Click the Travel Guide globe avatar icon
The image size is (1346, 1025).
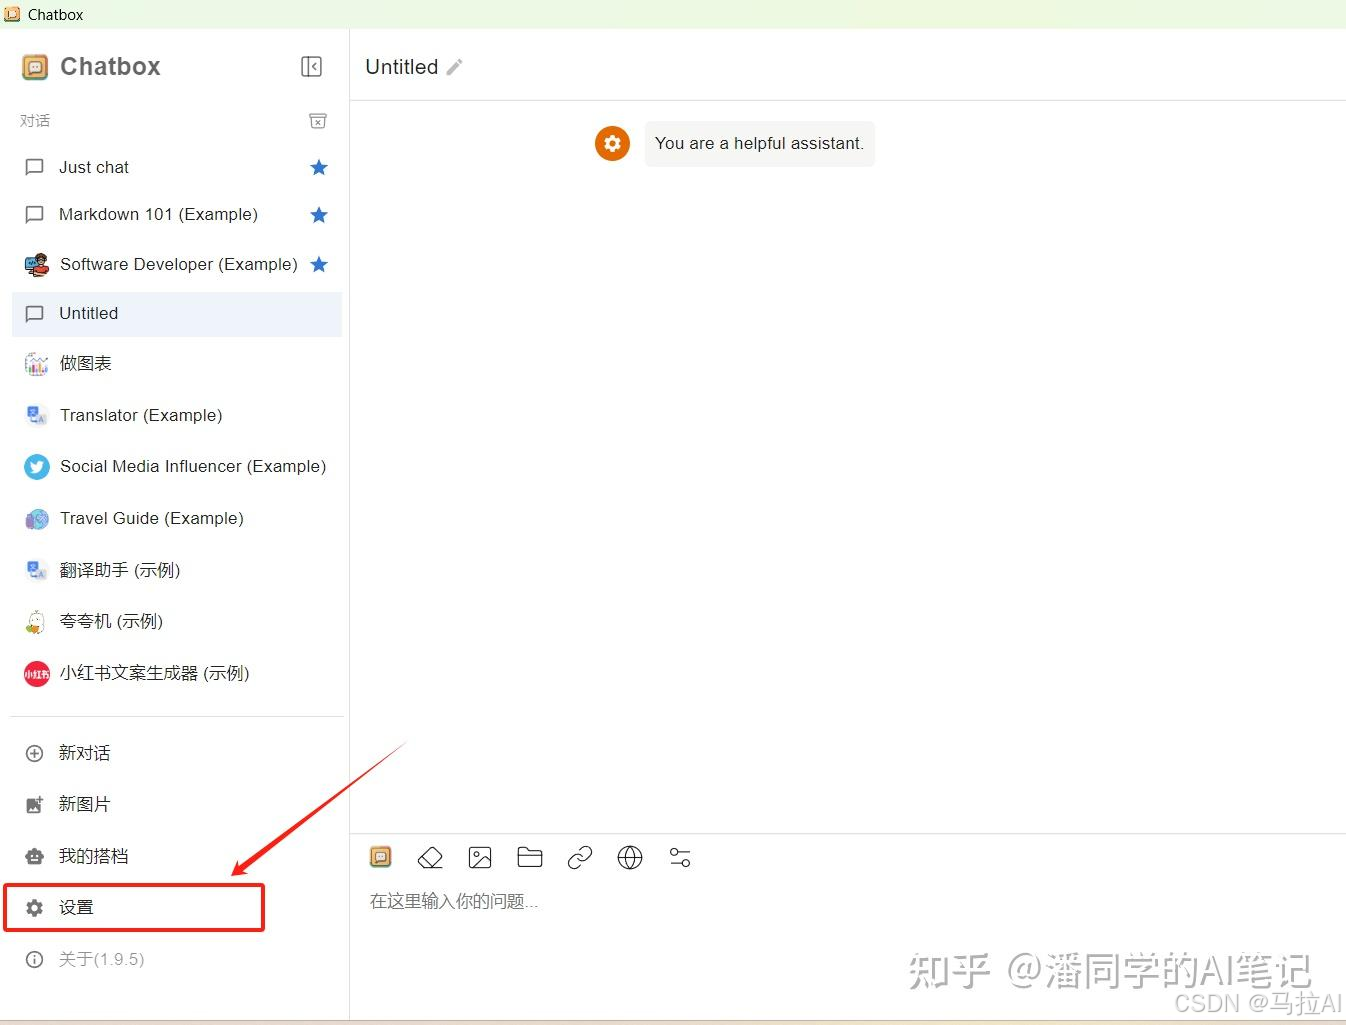(x=36, y=519)
